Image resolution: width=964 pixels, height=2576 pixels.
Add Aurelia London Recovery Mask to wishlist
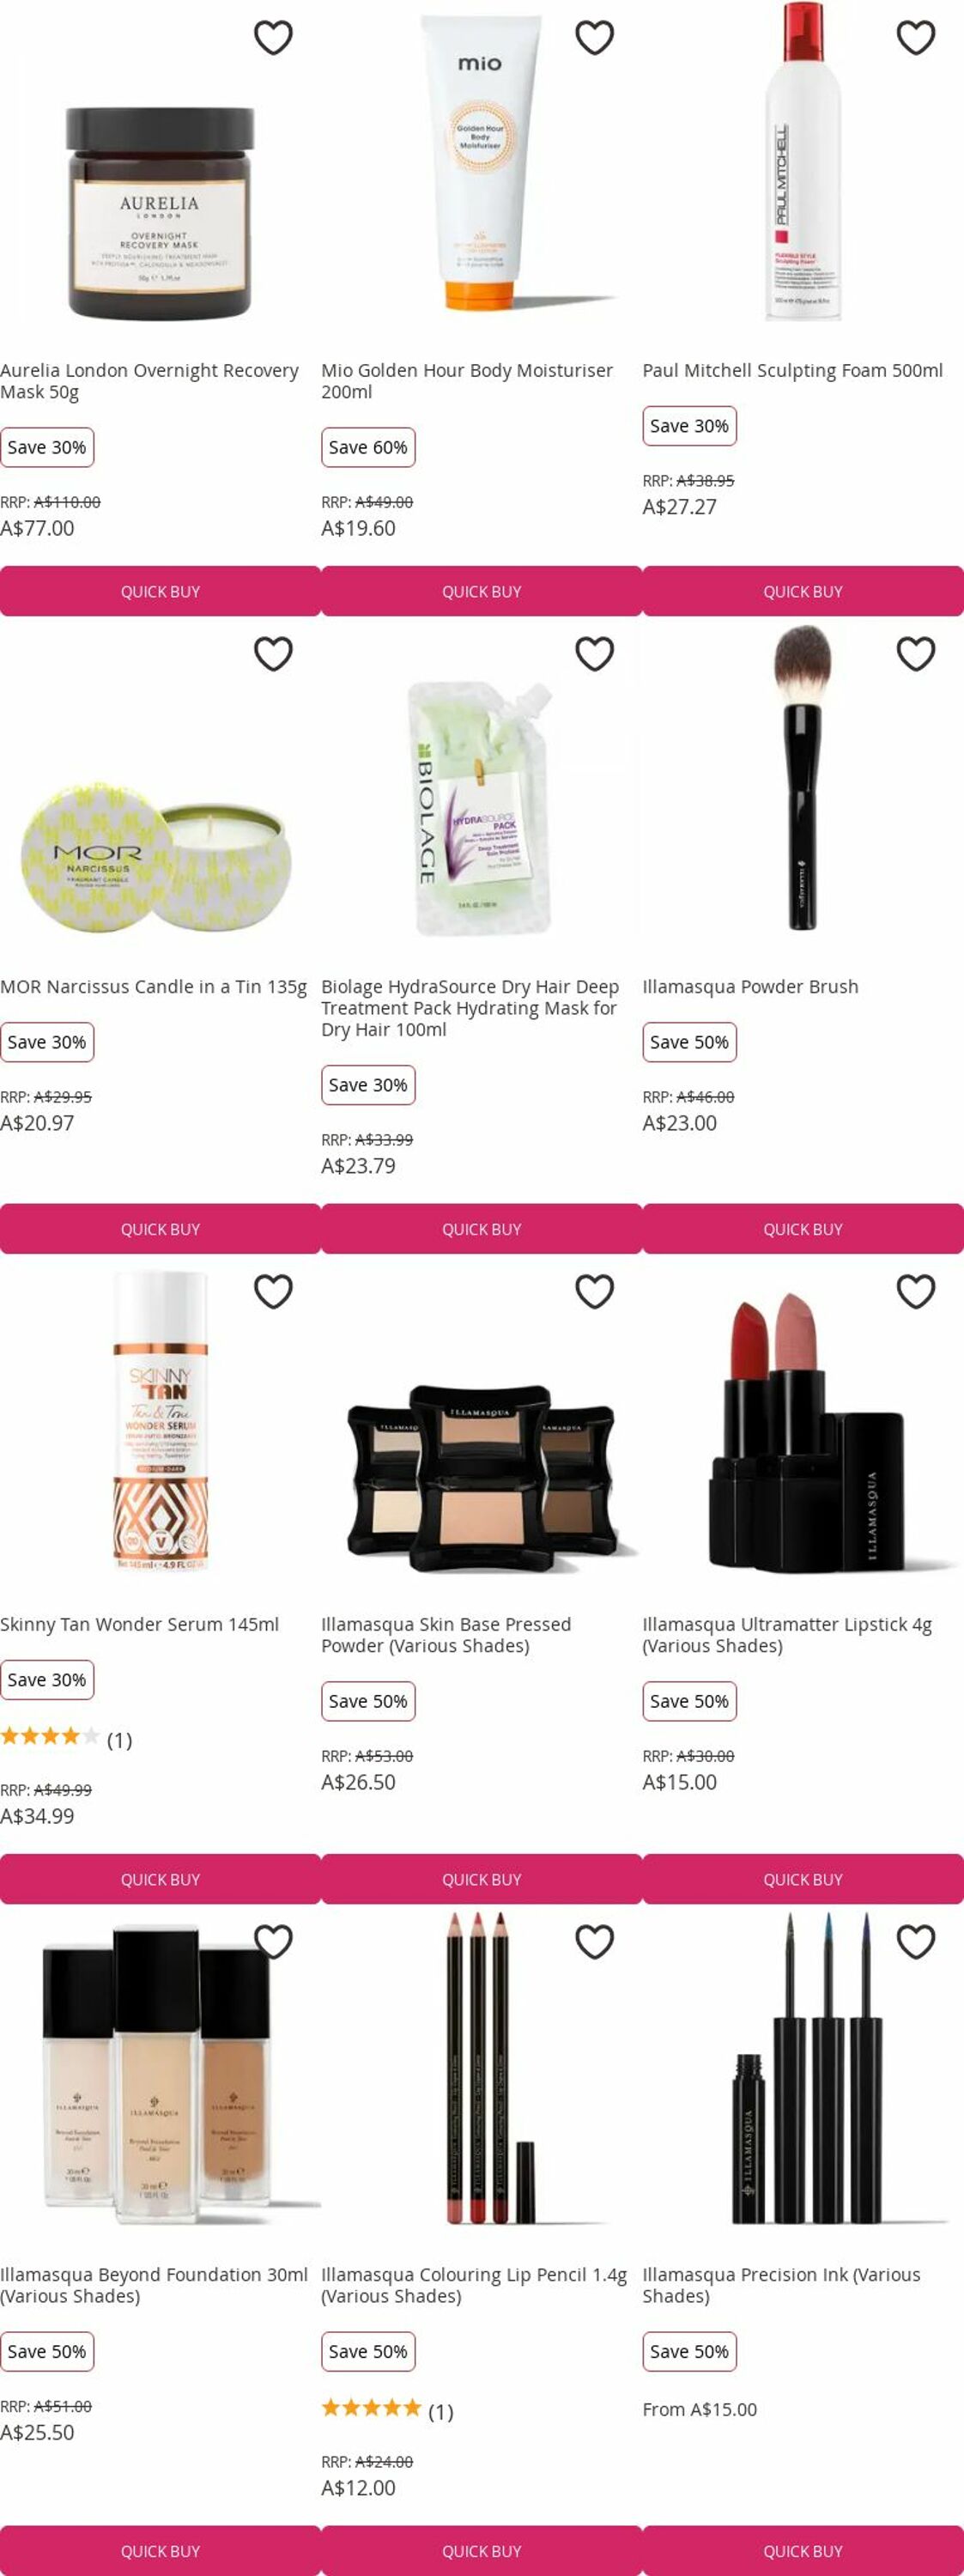pos(273,37)
